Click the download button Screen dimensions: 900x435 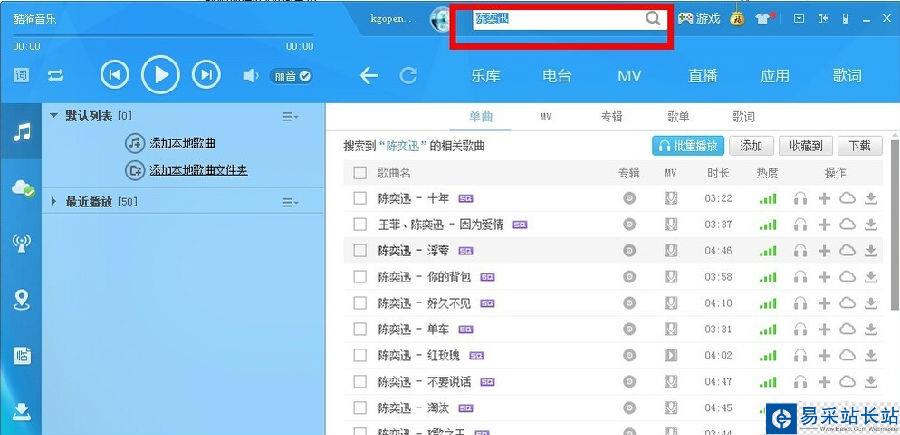[x=859, y=146]
